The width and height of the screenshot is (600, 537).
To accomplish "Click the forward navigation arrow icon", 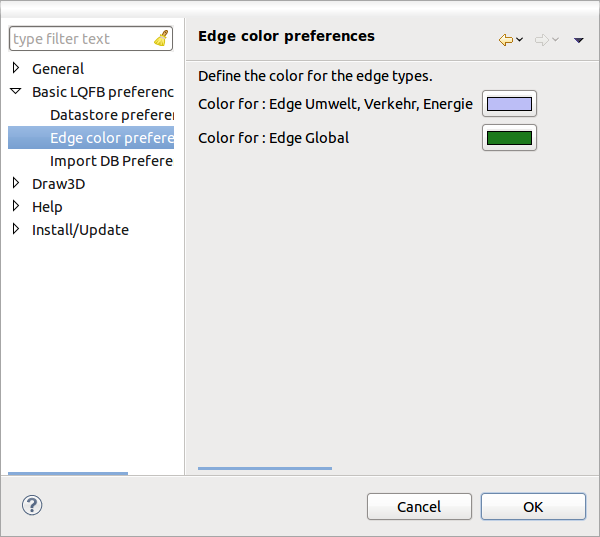I will click(542, 40).
